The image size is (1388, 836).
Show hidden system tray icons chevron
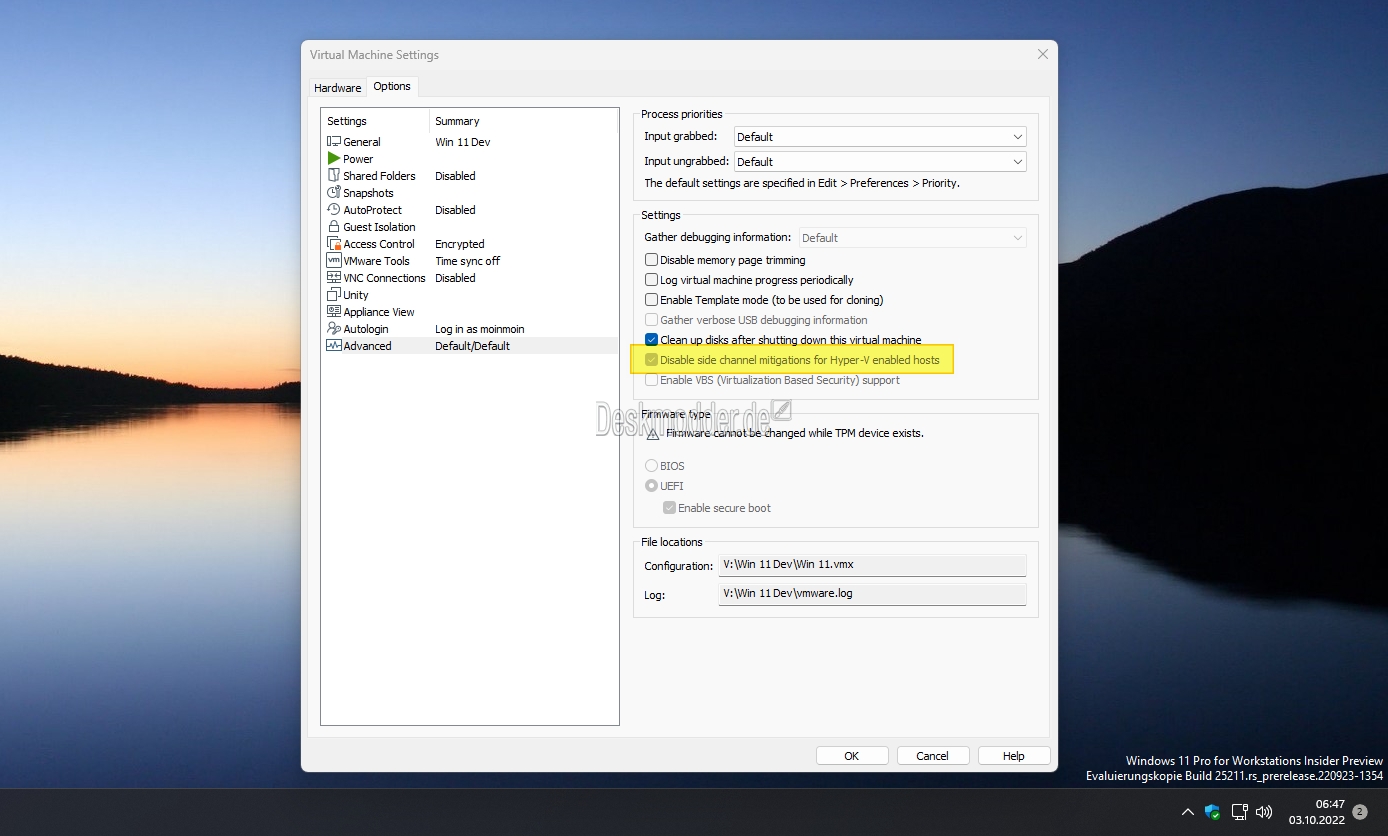pyautogui.click(x=1187, y=812)
